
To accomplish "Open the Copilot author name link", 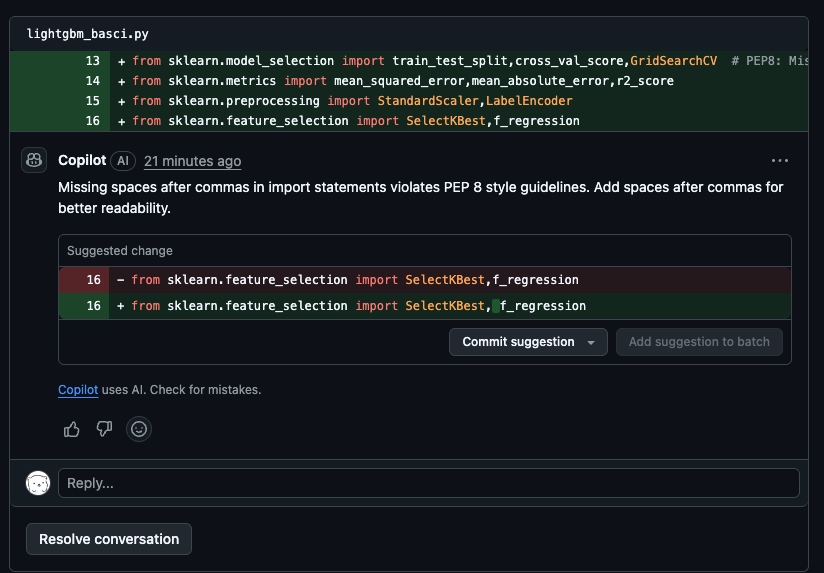I will pyautogui.click(x=82, y=161).
